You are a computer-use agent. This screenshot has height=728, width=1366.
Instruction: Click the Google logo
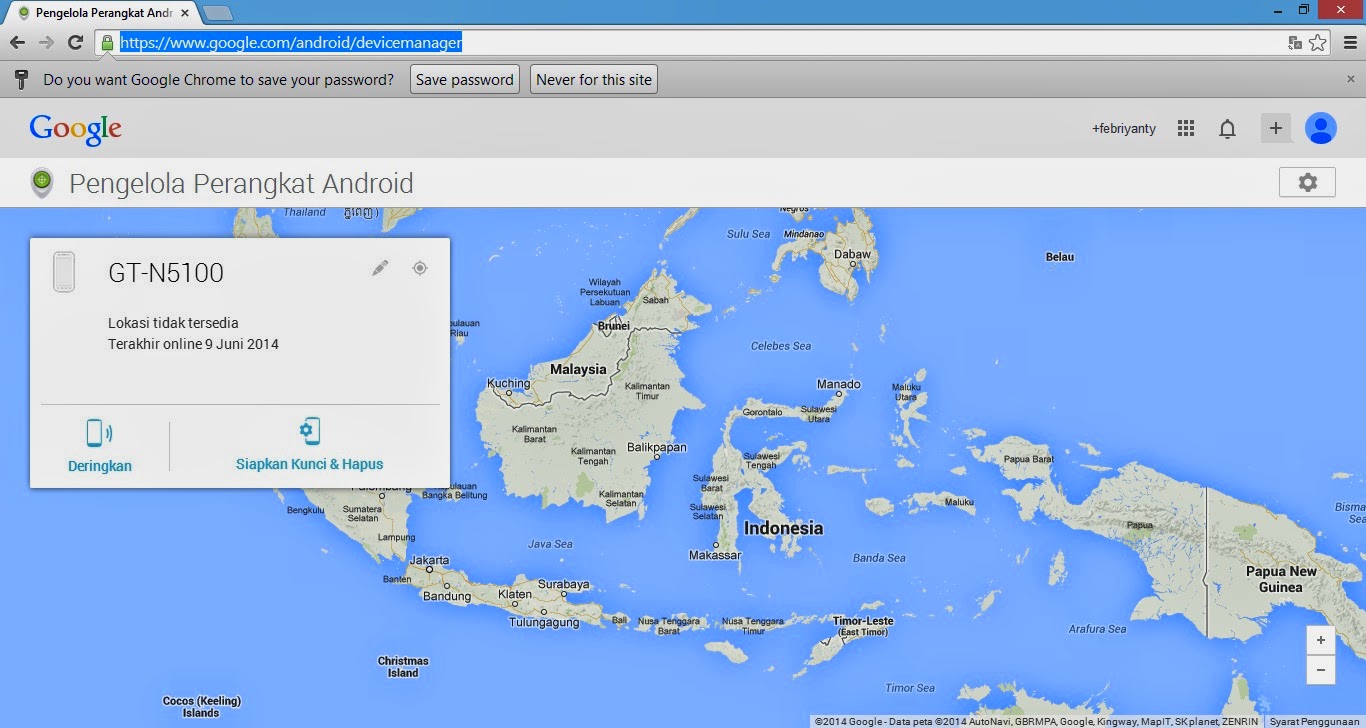click(x=76, y=129)
